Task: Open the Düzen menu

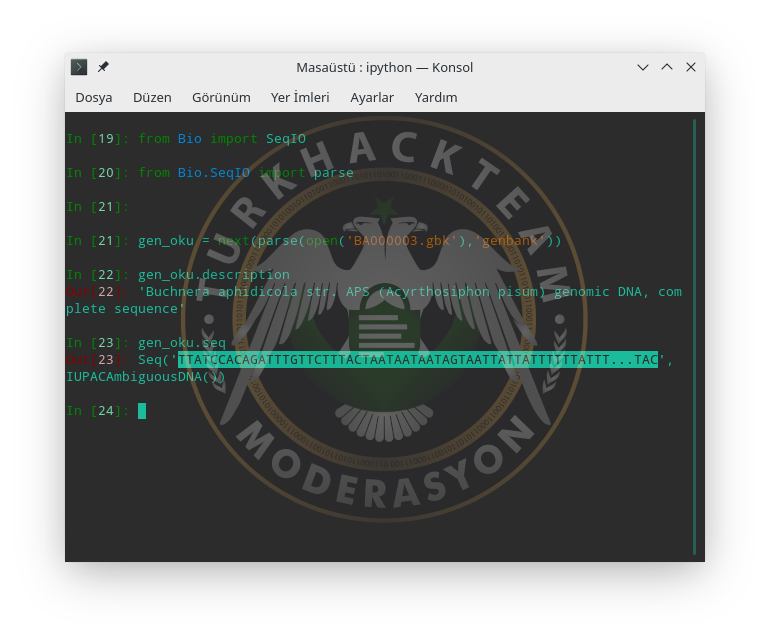Action: (152, 97)
